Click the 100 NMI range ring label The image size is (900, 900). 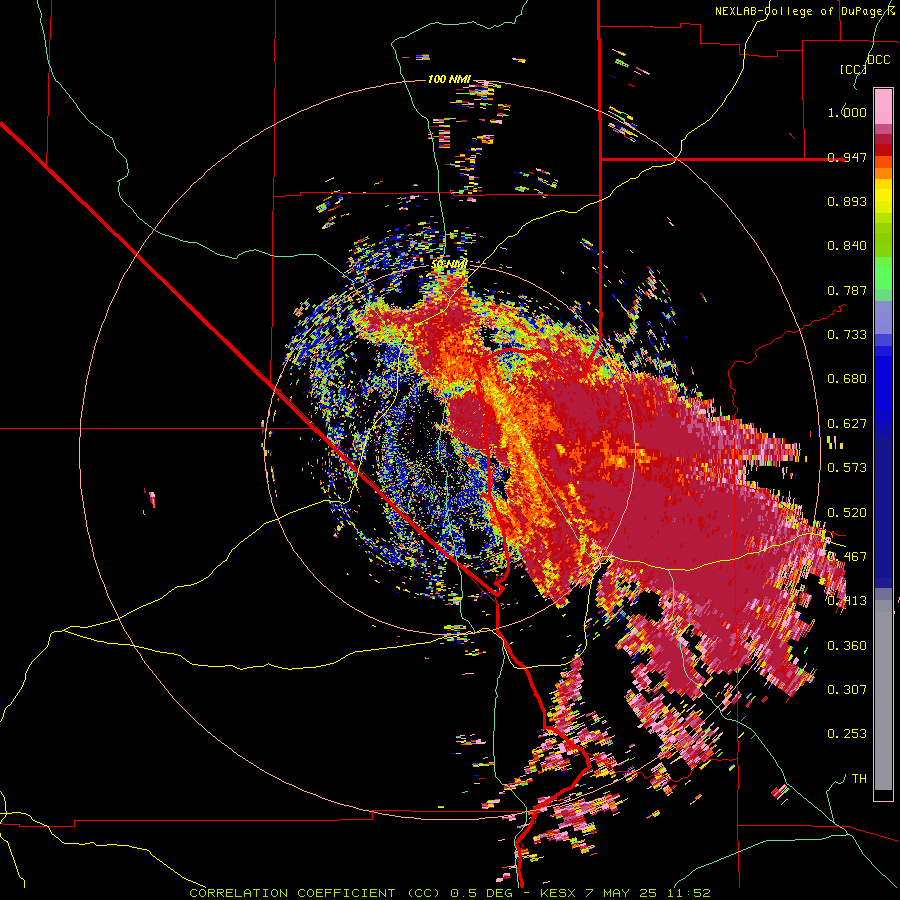[449, 79]
